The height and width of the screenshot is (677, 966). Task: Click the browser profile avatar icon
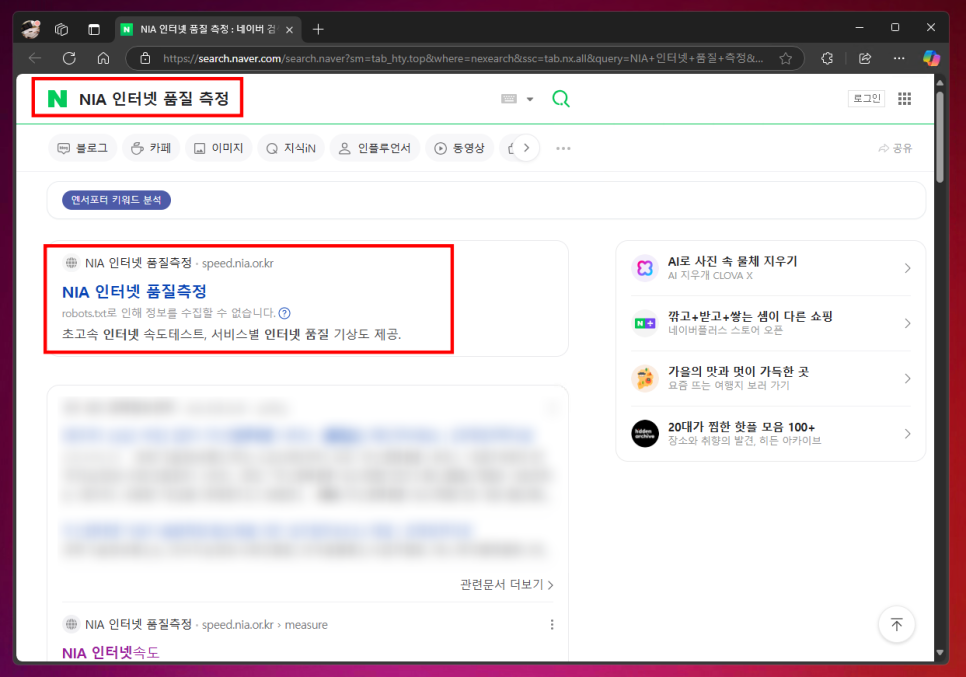31,29
